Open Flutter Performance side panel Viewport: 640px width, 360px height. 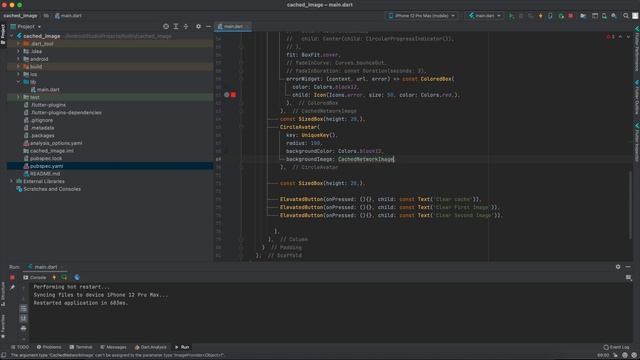pyautogui.click(x=636, y=49)
